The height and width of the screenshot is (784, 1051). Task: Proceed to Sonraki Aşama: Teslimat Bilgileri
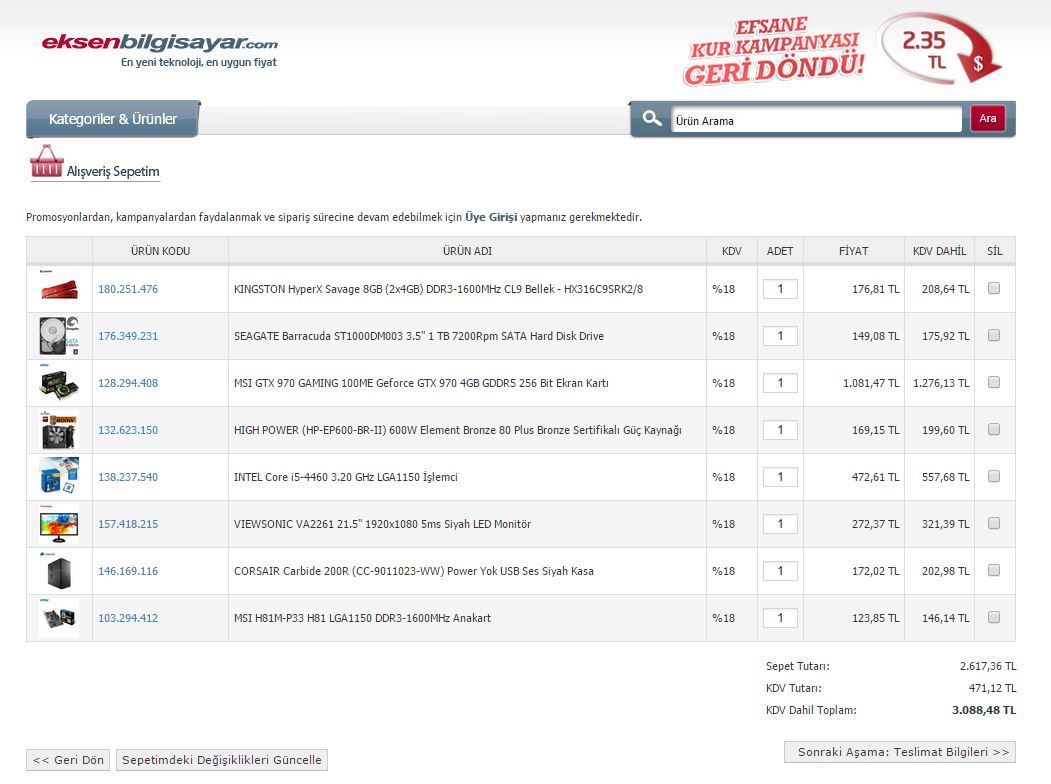point(900,752)
